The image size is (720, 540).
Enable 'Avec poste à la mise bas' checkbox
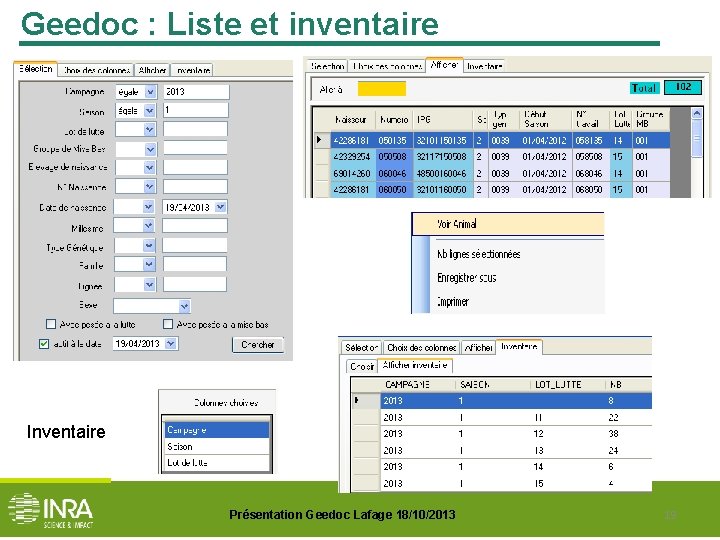pyautogui.click(x=168, y=324)
